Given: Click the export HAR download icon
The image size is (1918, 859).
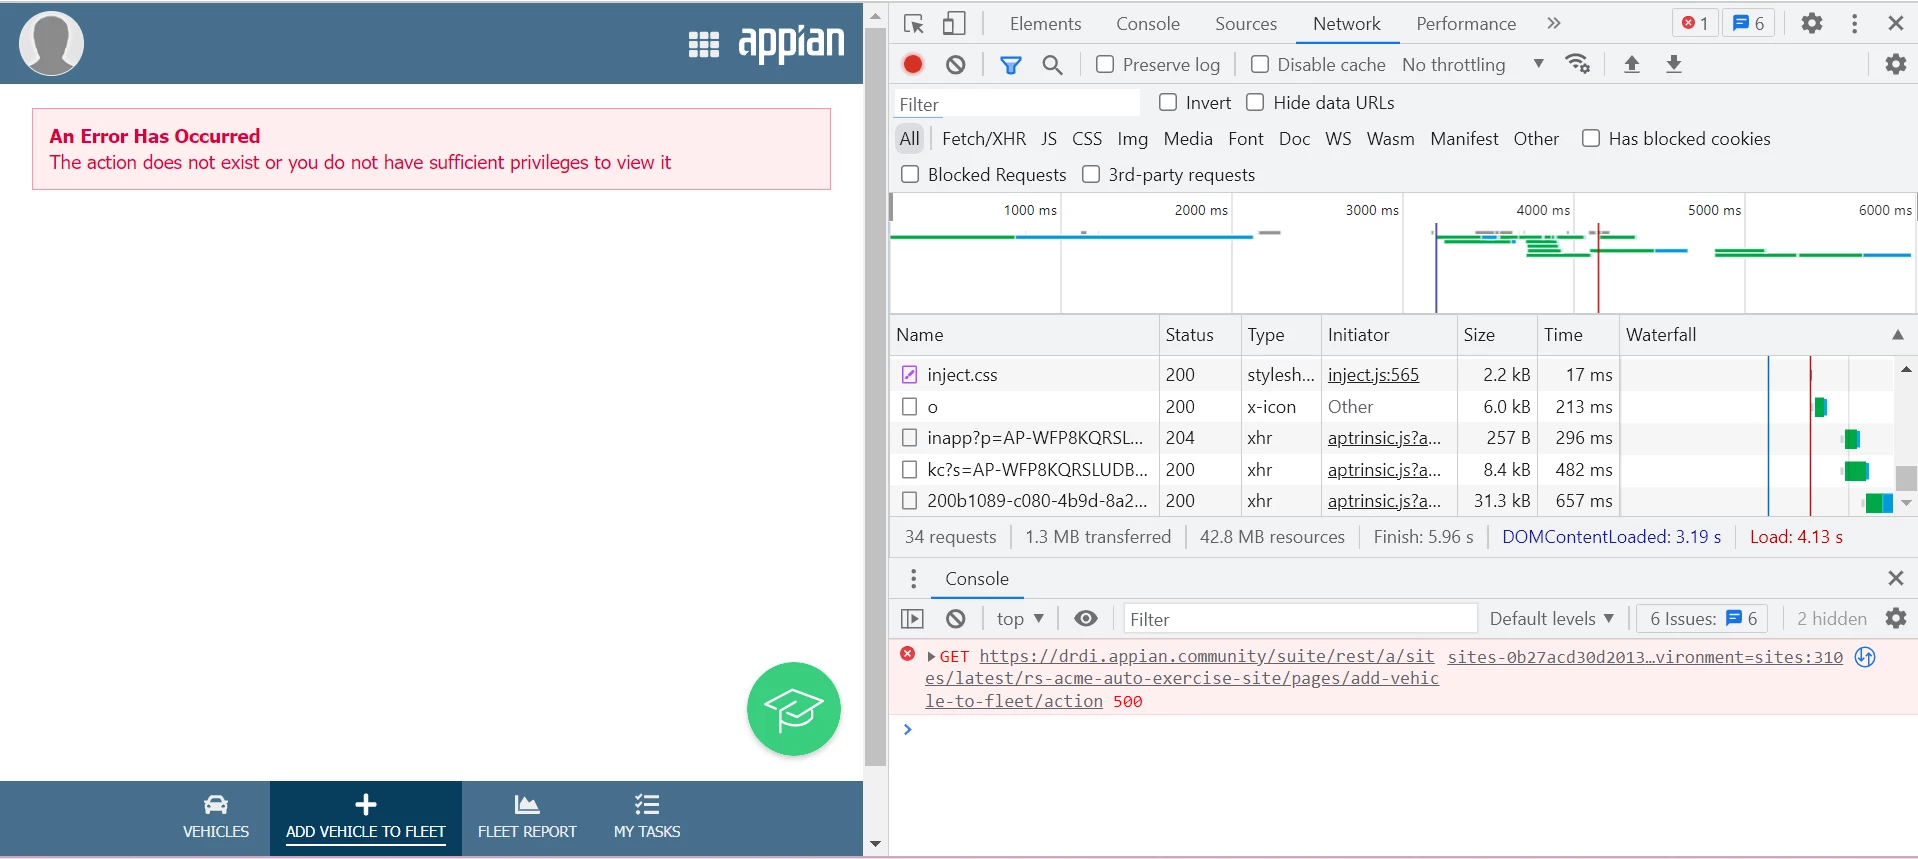Looking at the screenshot, I should [x=1674, y=64].
